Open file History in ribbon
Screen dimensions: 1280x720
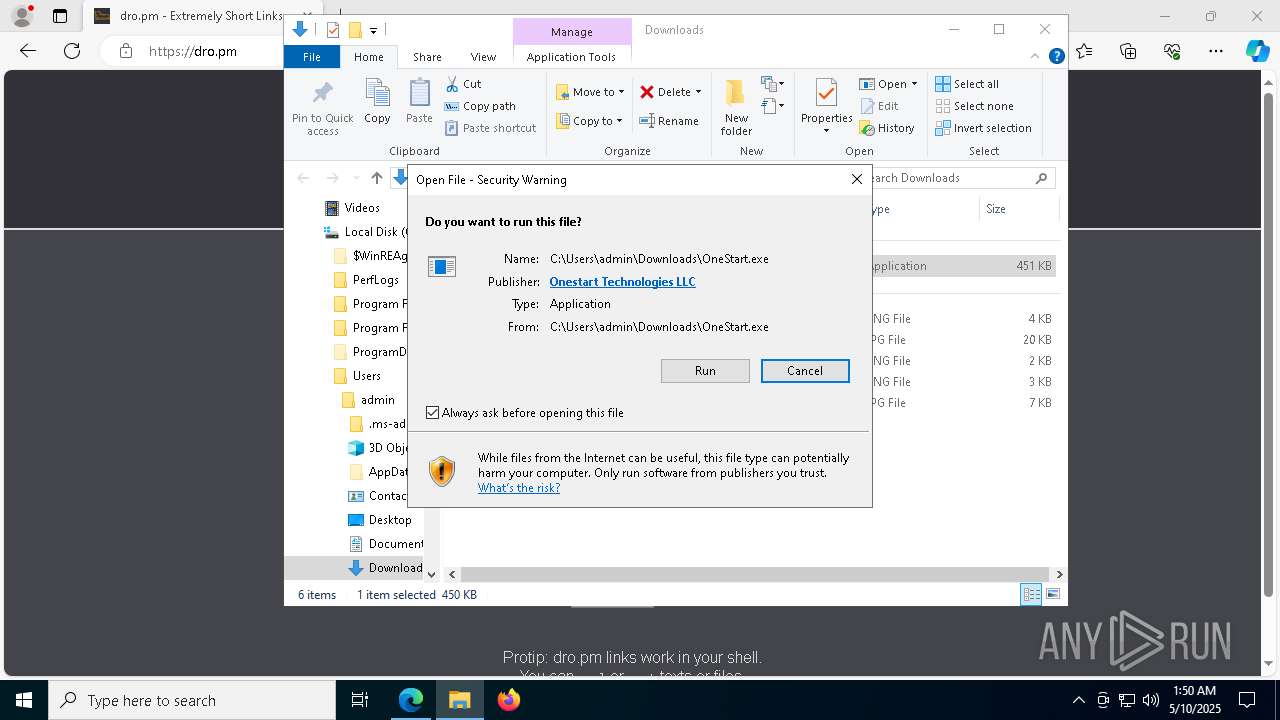(887, 128)
